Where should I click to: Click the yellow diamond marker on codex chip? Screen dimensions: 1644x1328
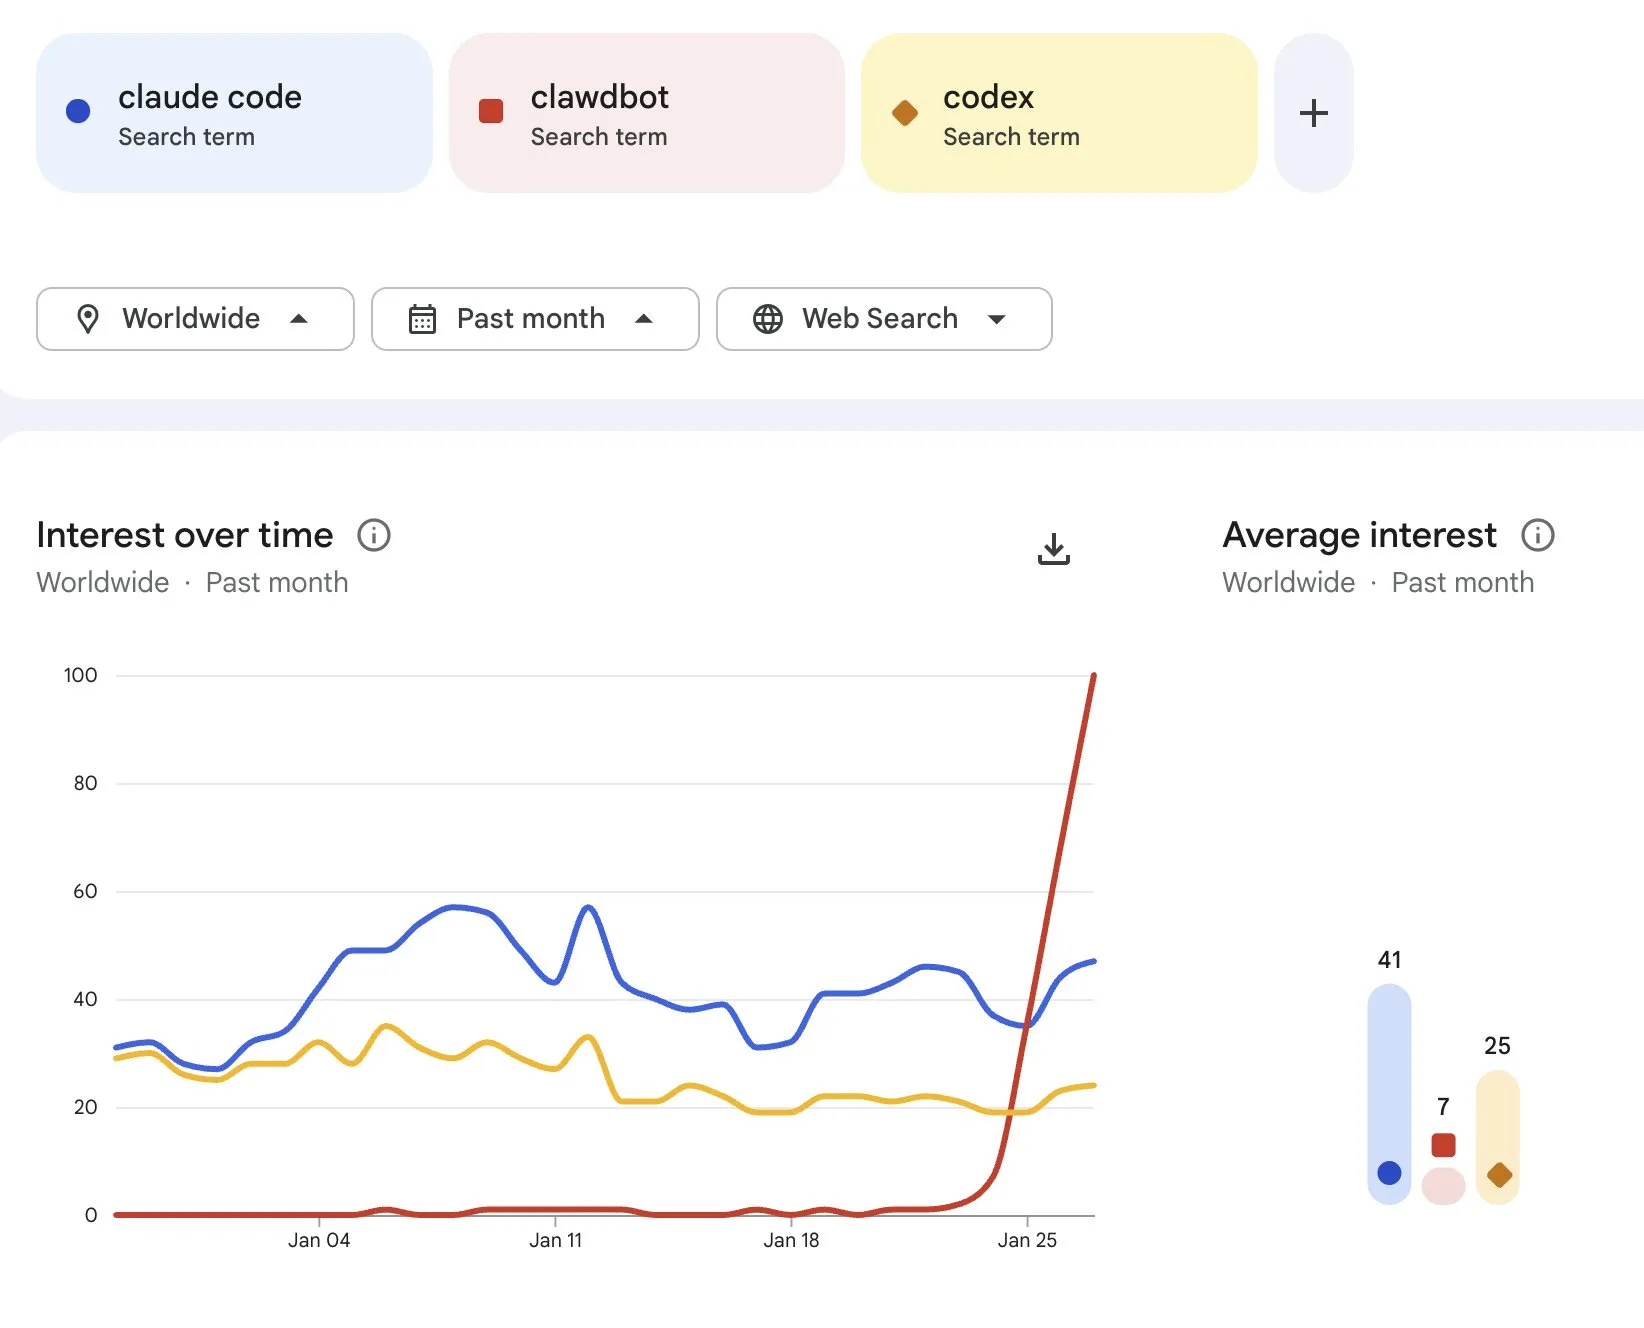905,111
